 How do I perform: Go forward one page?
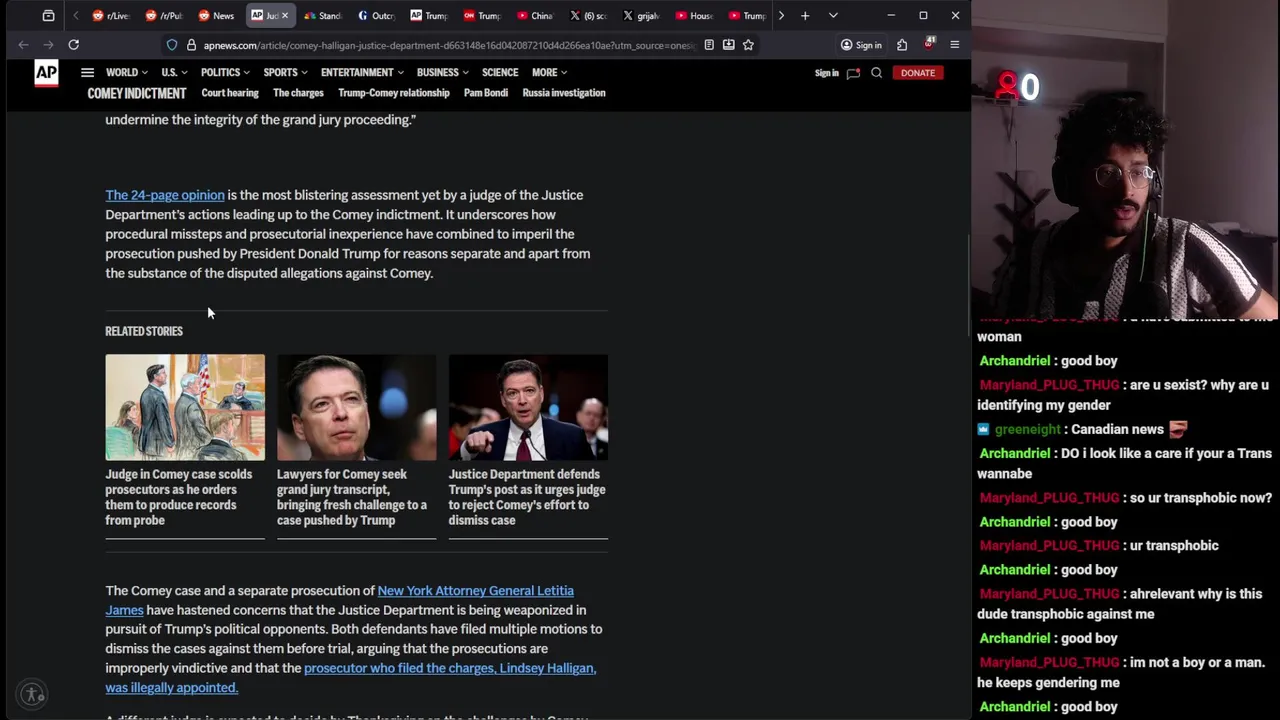(x=48, y=45)
